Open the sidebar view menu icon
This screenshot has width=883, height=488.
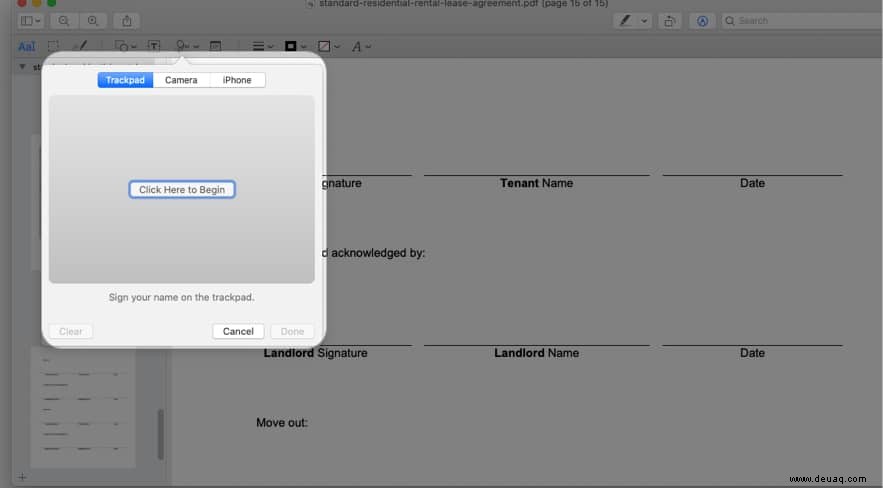pyautogui.click(x=30, y=21)
